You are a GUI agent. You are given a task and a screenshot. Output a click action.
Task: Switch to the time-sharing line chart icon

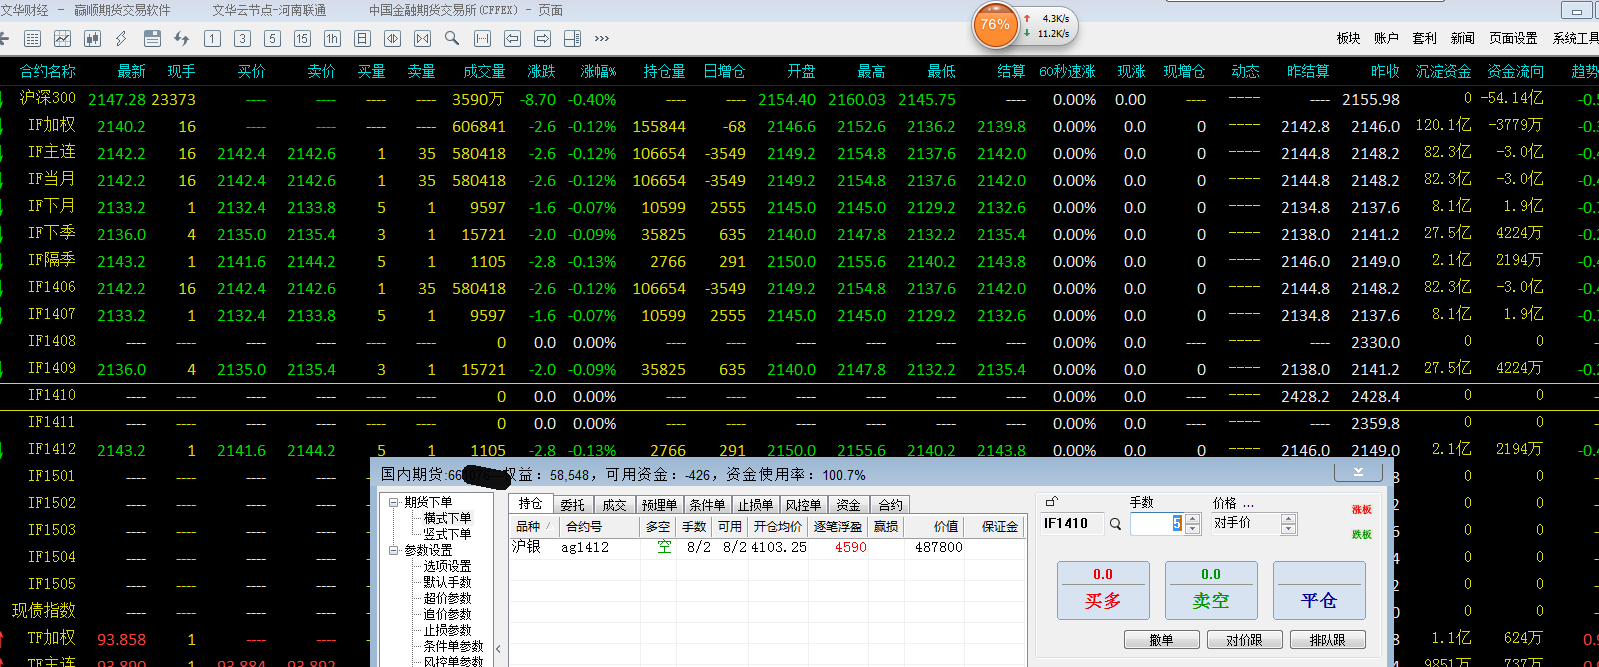click(x=62, y=39)
